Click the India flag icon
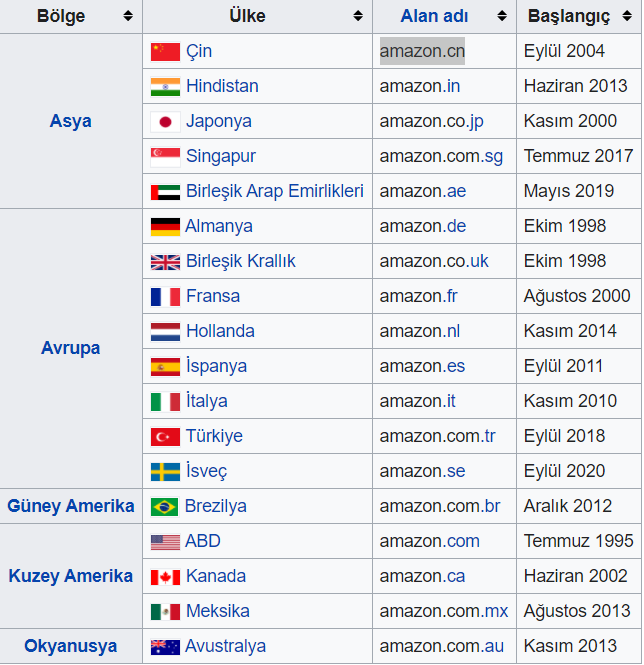The height and width of the screenshot is (665, 644). tap(165, 87)
